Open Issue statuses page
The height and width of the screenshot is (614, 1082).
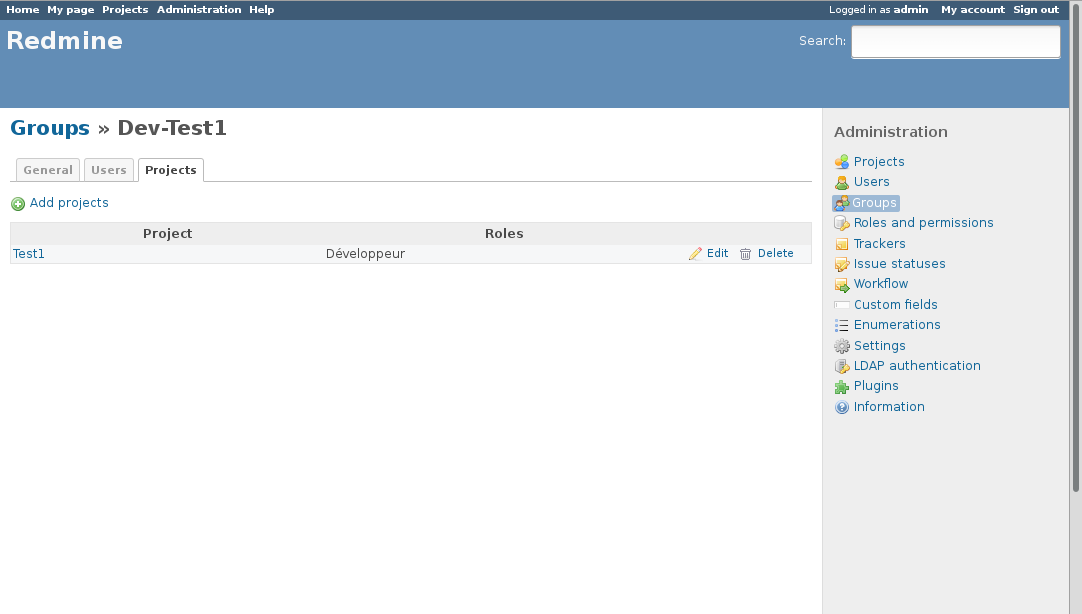tap(899, 264)
